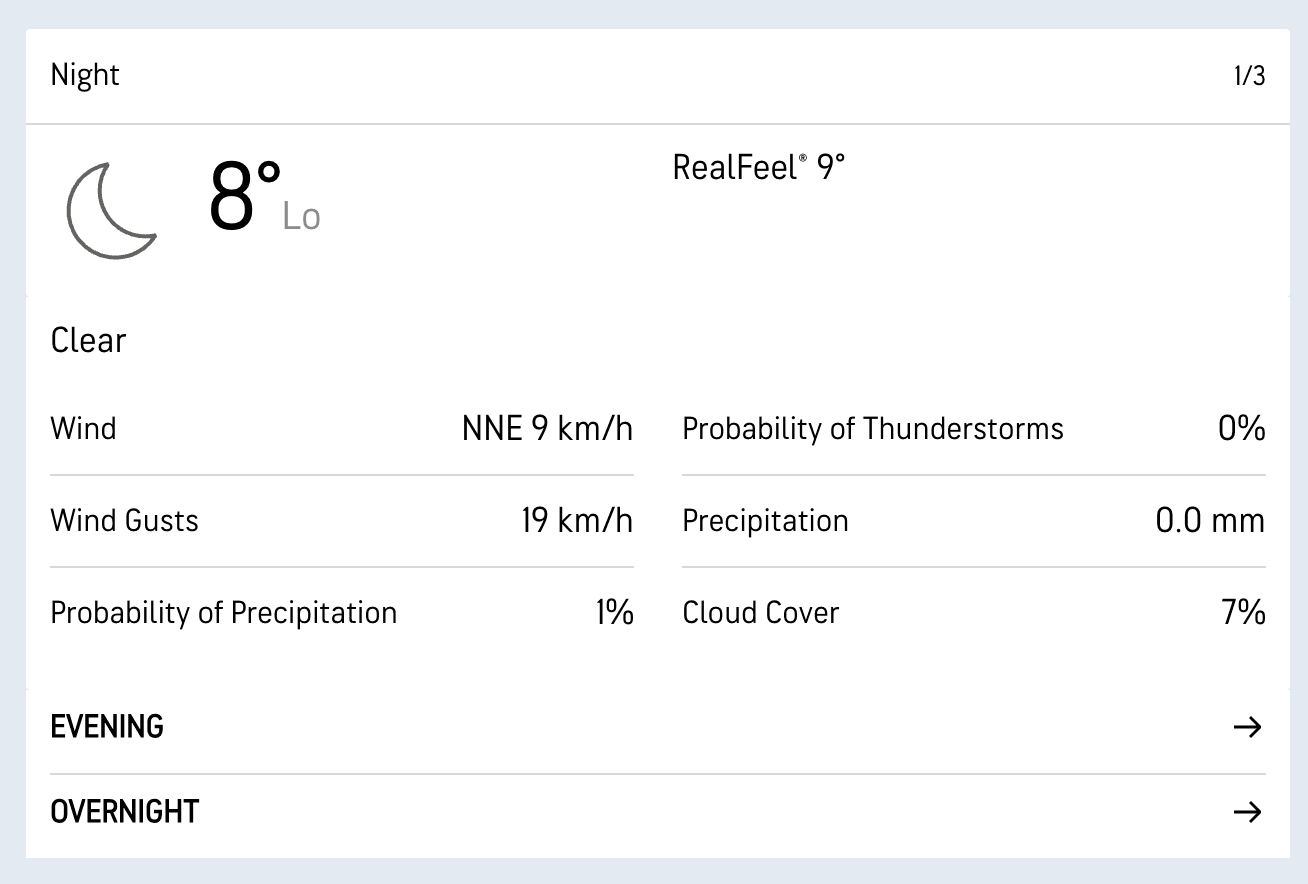Image resolution: width=1308 pixels, height=884 pixels.
Task: Expand the OVERNIGHT forecast section
Action: [125, 812]
